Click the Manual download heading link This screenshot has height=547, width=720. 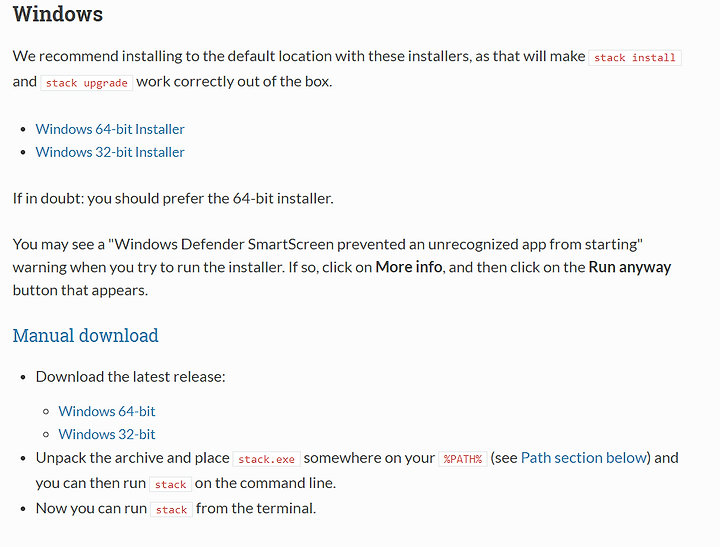click(x=85, y=336)
